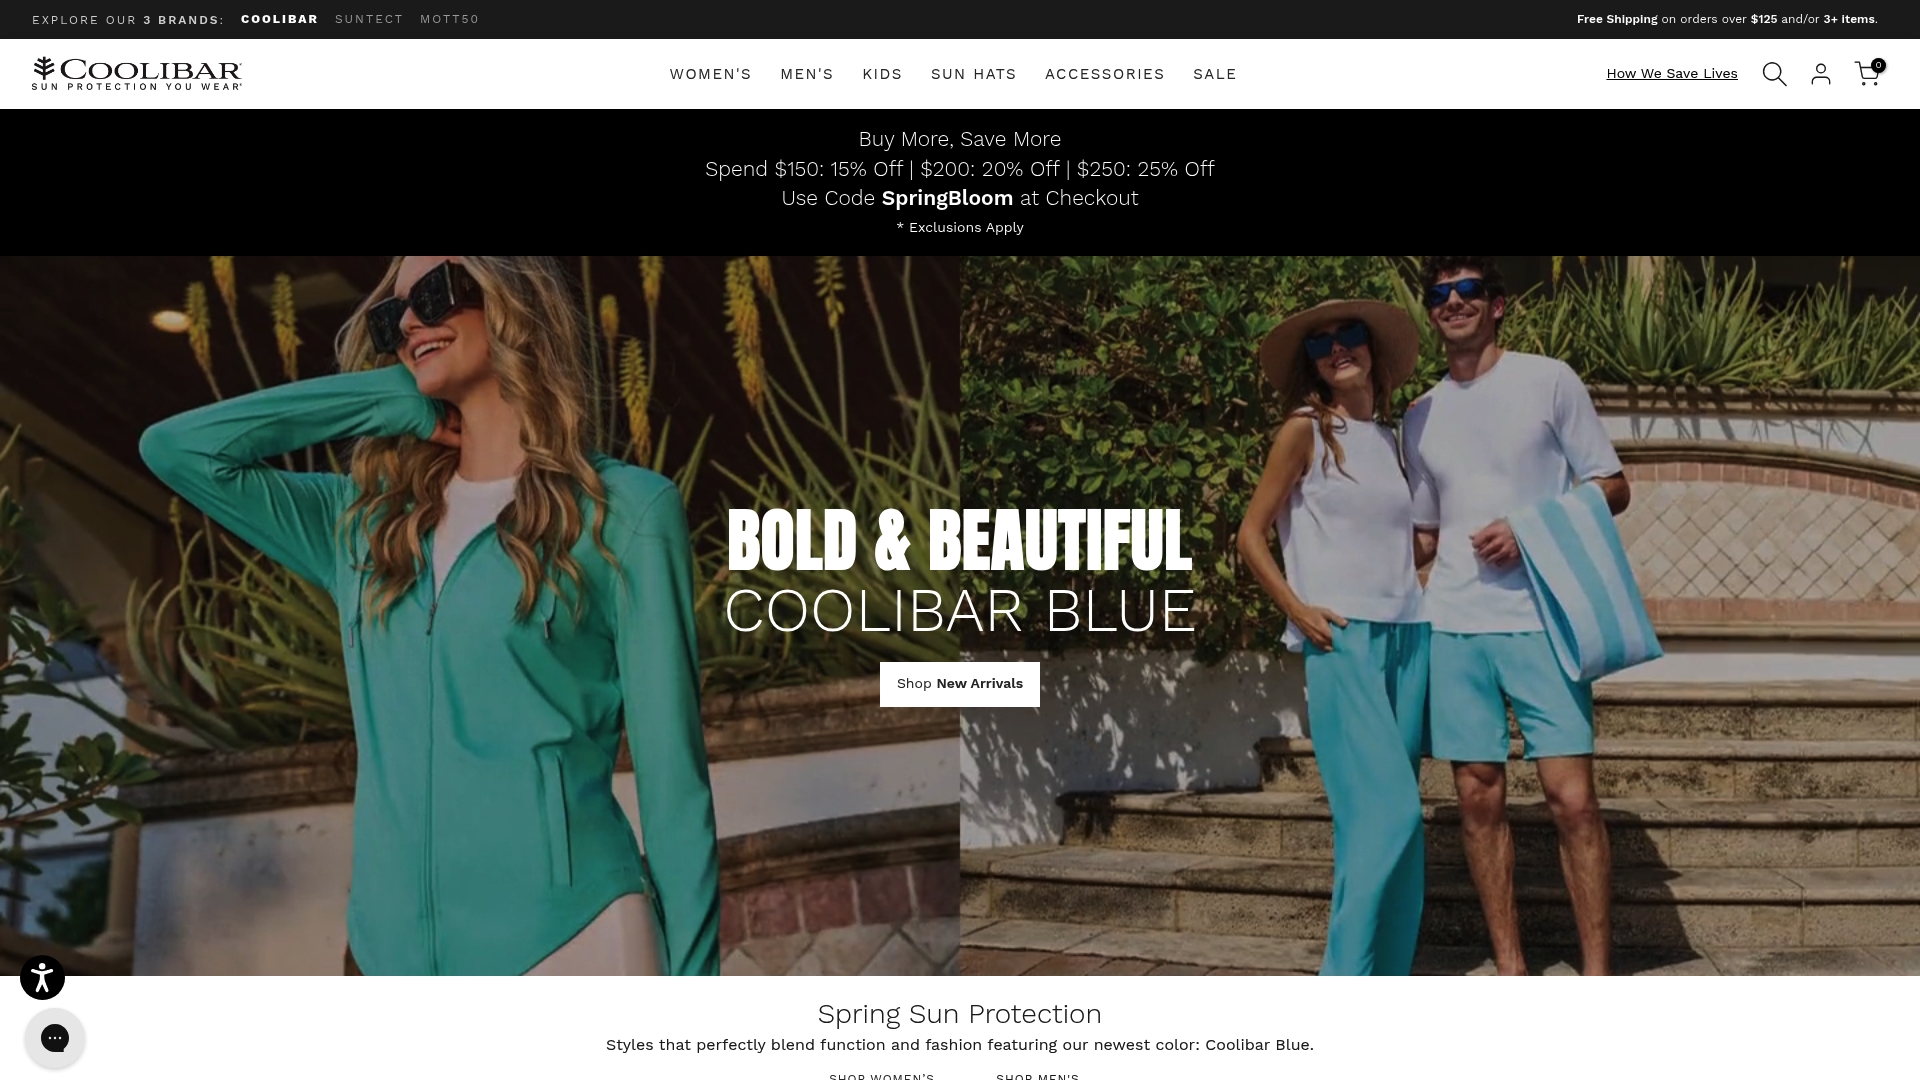Open the Kids menu

pyautogui.click(x=882, y=74)
